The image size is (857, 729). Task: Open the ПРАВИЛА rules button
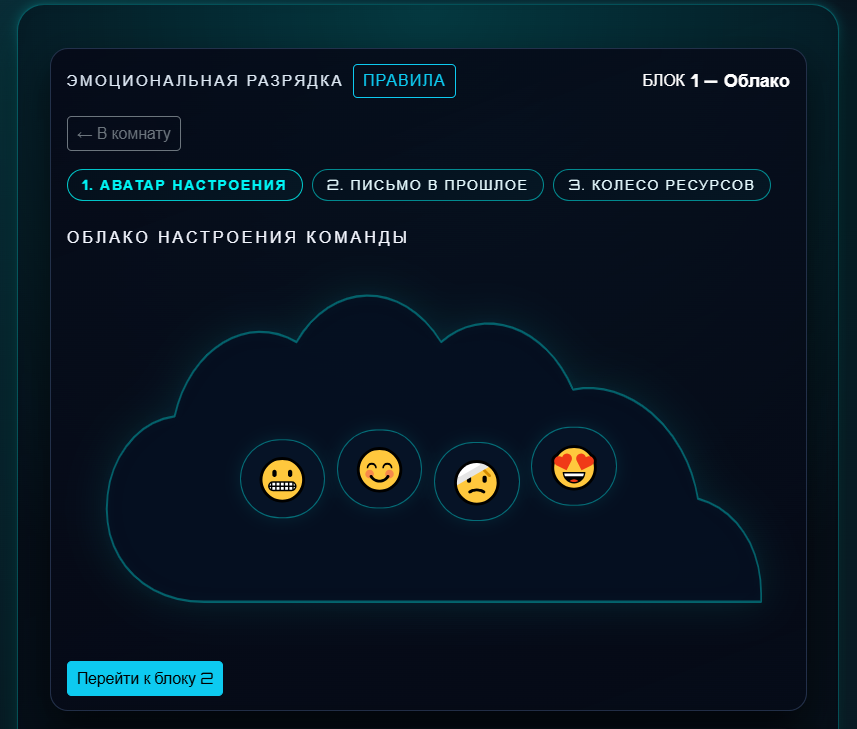tap(404, 81)
